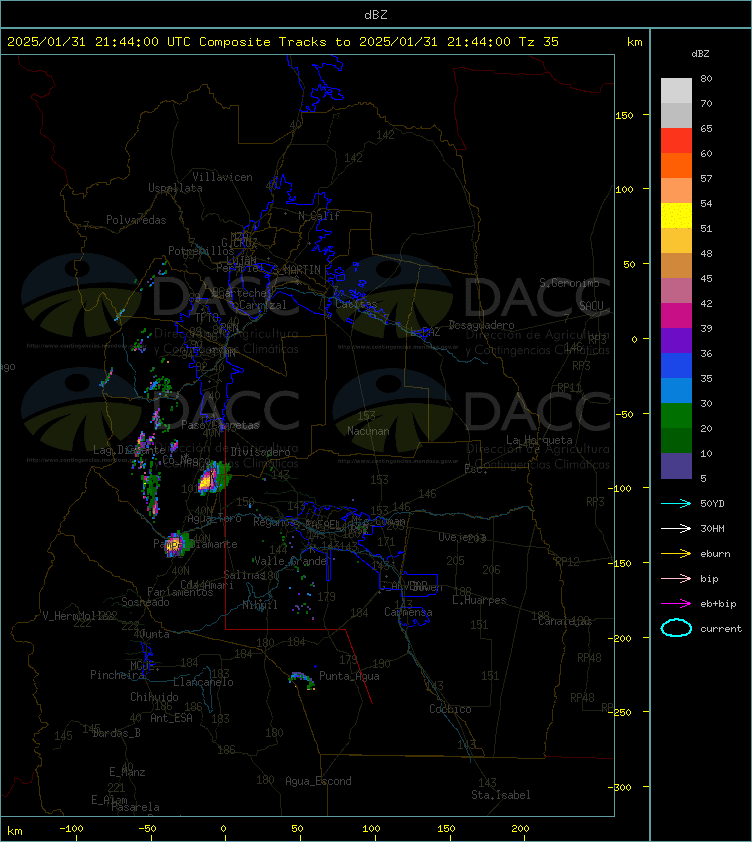Image resolution: width=752 pixels, height=842 pixels.
Task: Click the radar echo beside Punta_Agua
Action: [x=302, y=680]
